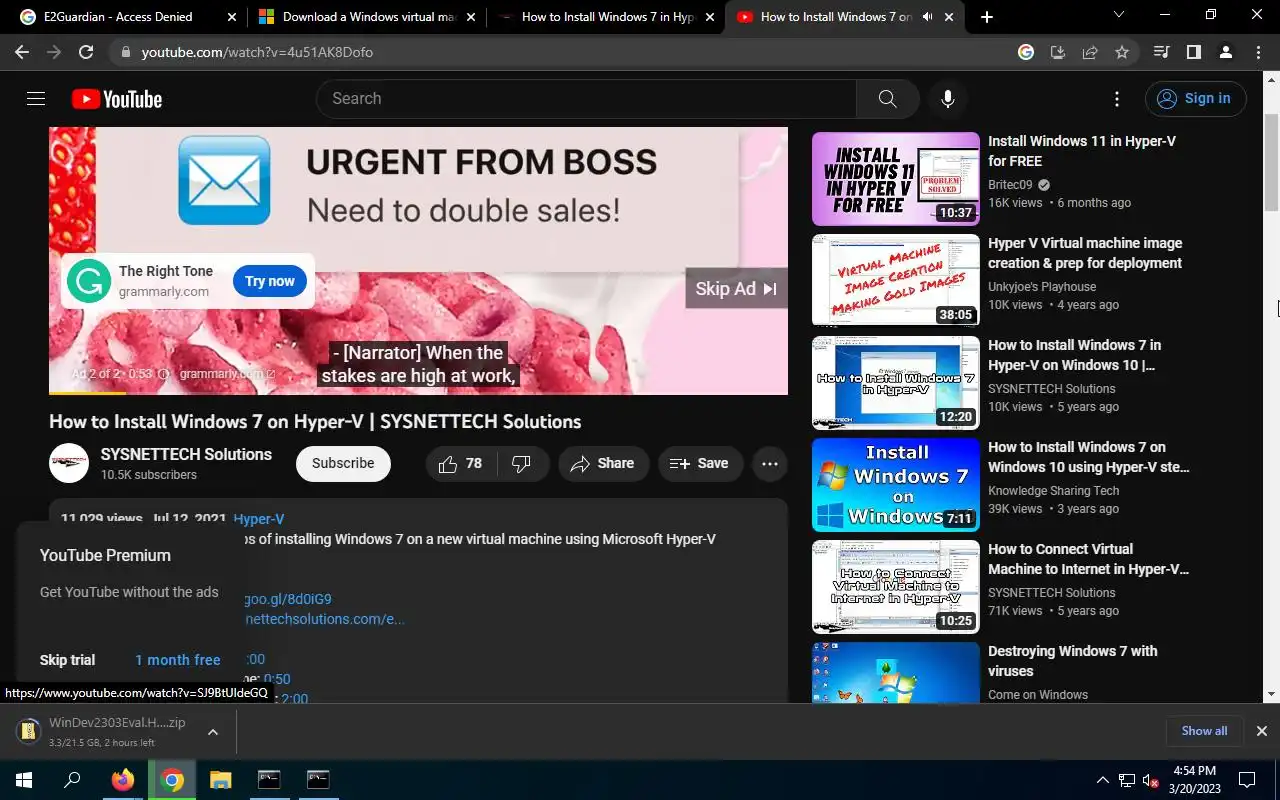Click the Sign in button
1280x800 pixels.
coord(1196,98)
